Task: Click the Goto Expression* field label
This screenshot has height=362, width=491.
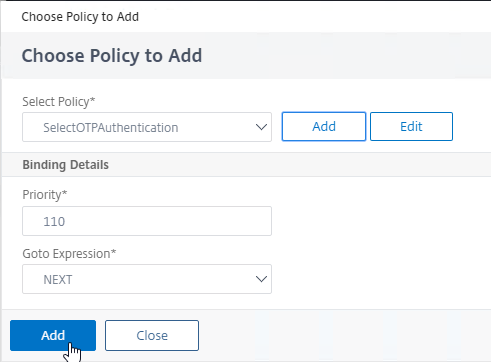Action: click(x=69, y=254)
